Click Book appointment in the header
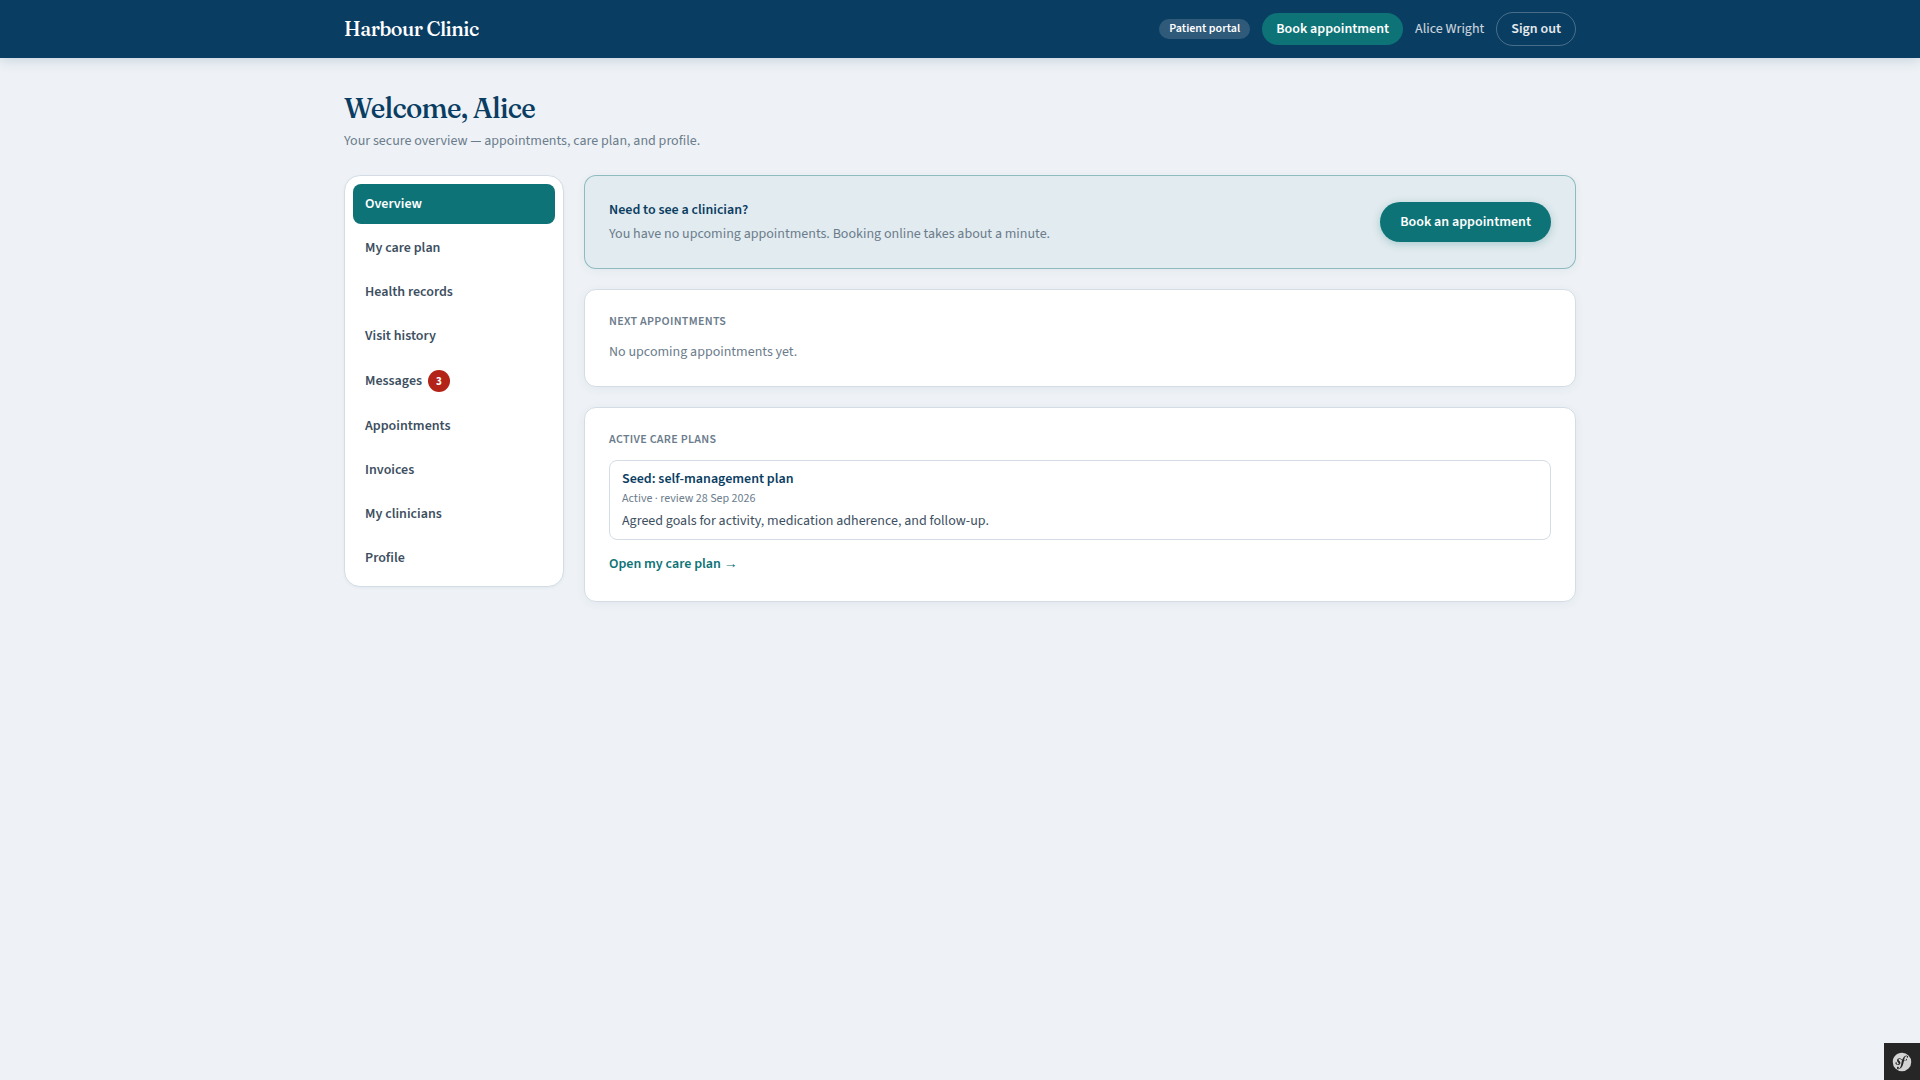Viewport: 1920px width, 1080px height. tap(1332, 29)
